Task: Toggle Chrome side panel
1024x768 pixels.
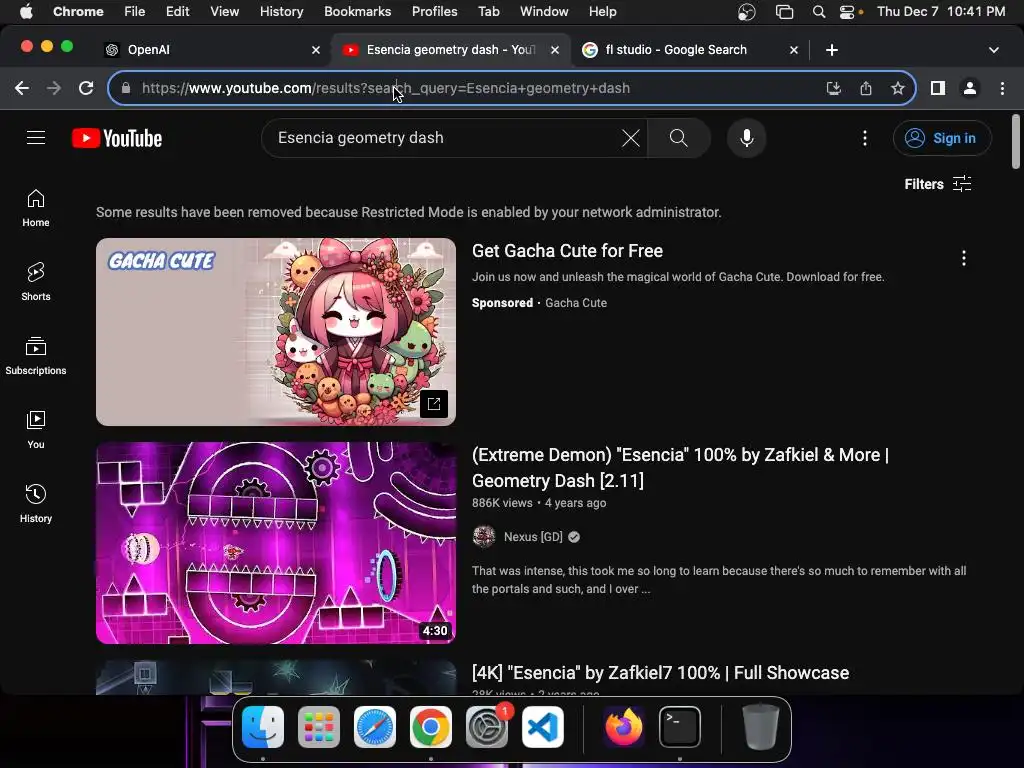Action: click(938, 88)
